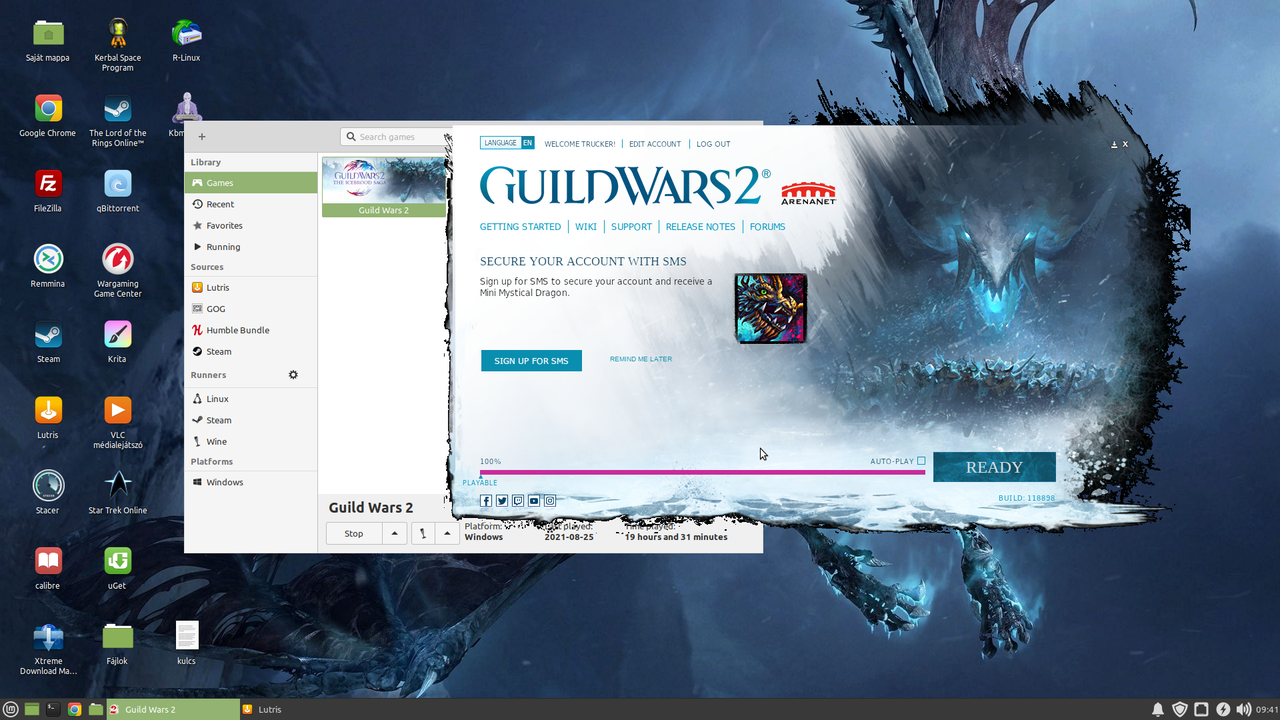Screen dimensions: 1280x720
Task: Select Steam under Sources in Lutris
Action: click(x=251, y=351)
